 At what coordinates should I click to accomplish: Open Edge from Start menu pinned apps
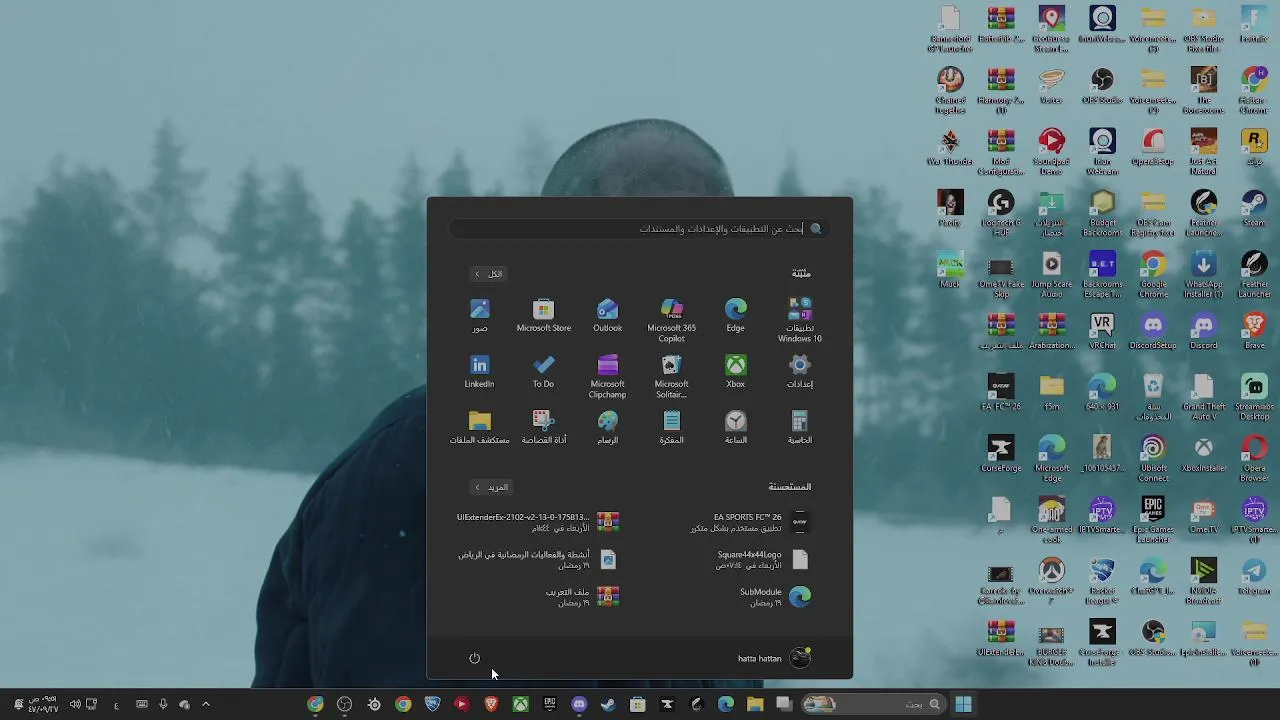click(x=735, y=316)
